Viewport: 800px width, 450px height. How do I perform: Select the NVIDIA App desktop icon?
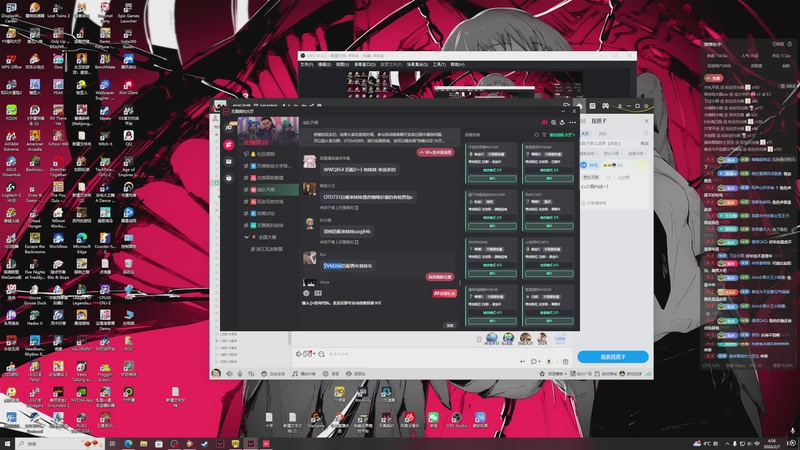pos(82,394)
